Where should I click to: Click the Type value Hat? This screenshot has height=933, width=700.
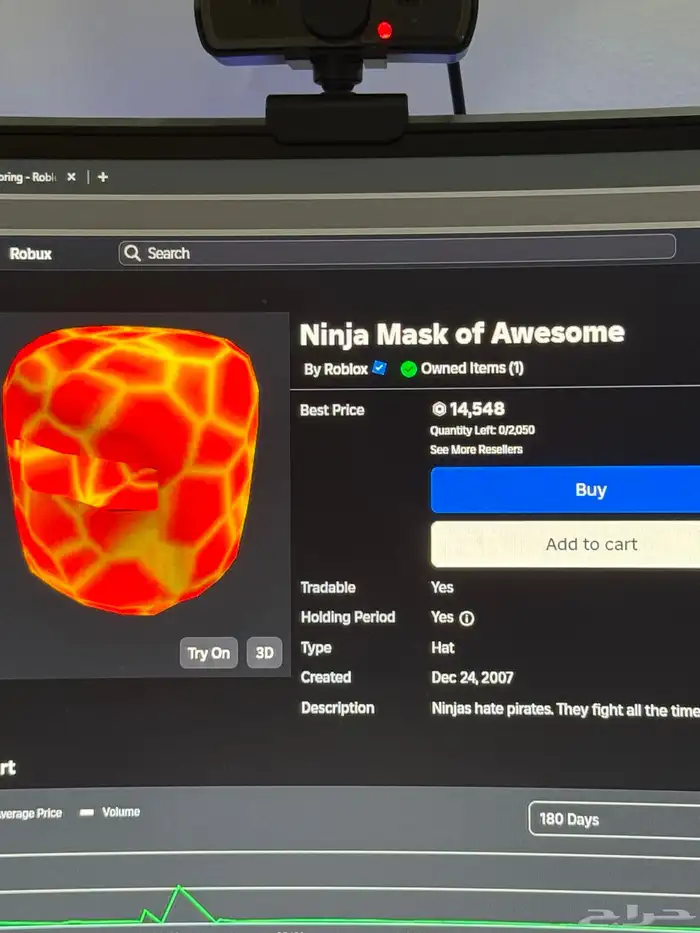coord(443,647)
